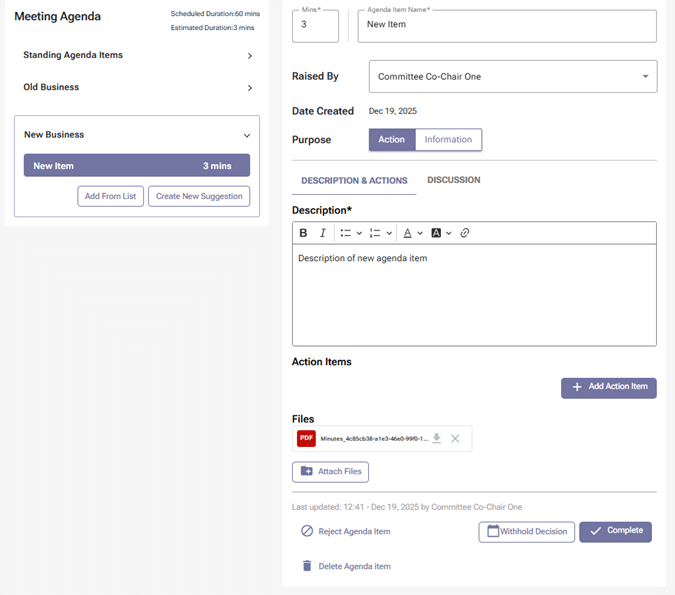Set Purpose to Action
Viewport: 675px width, 595px height.
392,140
